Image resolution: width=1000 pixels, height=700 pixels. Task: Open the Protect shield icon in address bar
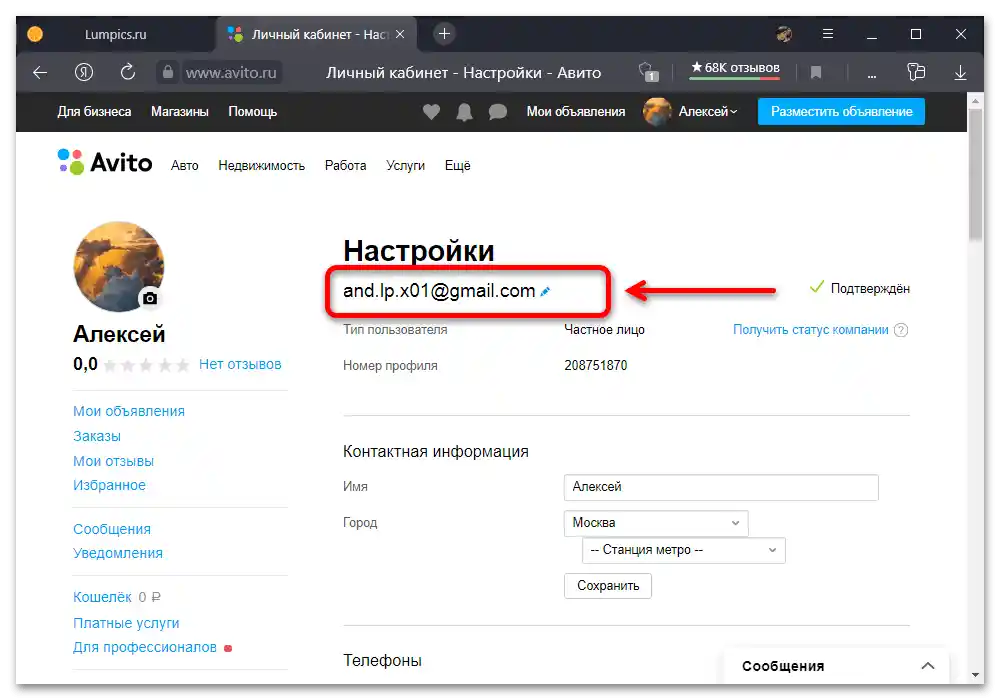[x=648, y=71]
